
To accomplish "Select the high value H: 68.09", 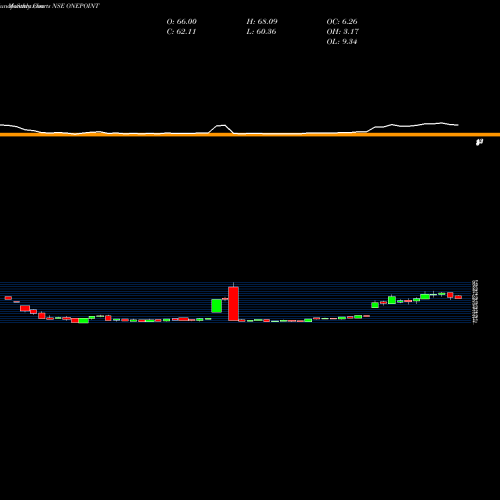I will tap(262, 21).
